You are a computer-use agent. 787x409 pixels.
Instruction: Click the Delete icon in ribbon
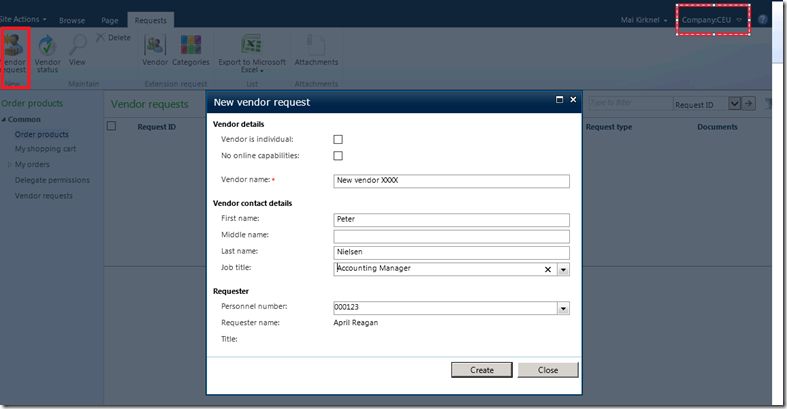click(x=113, y=37)
